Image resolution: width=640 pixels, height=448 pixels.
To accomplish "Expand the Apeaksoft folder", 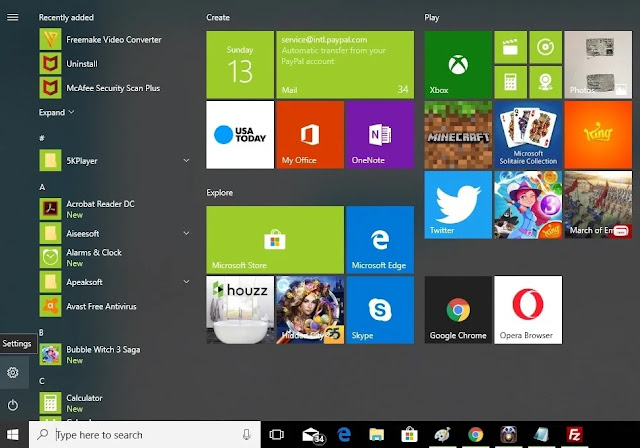I will [x=186, y=282].
